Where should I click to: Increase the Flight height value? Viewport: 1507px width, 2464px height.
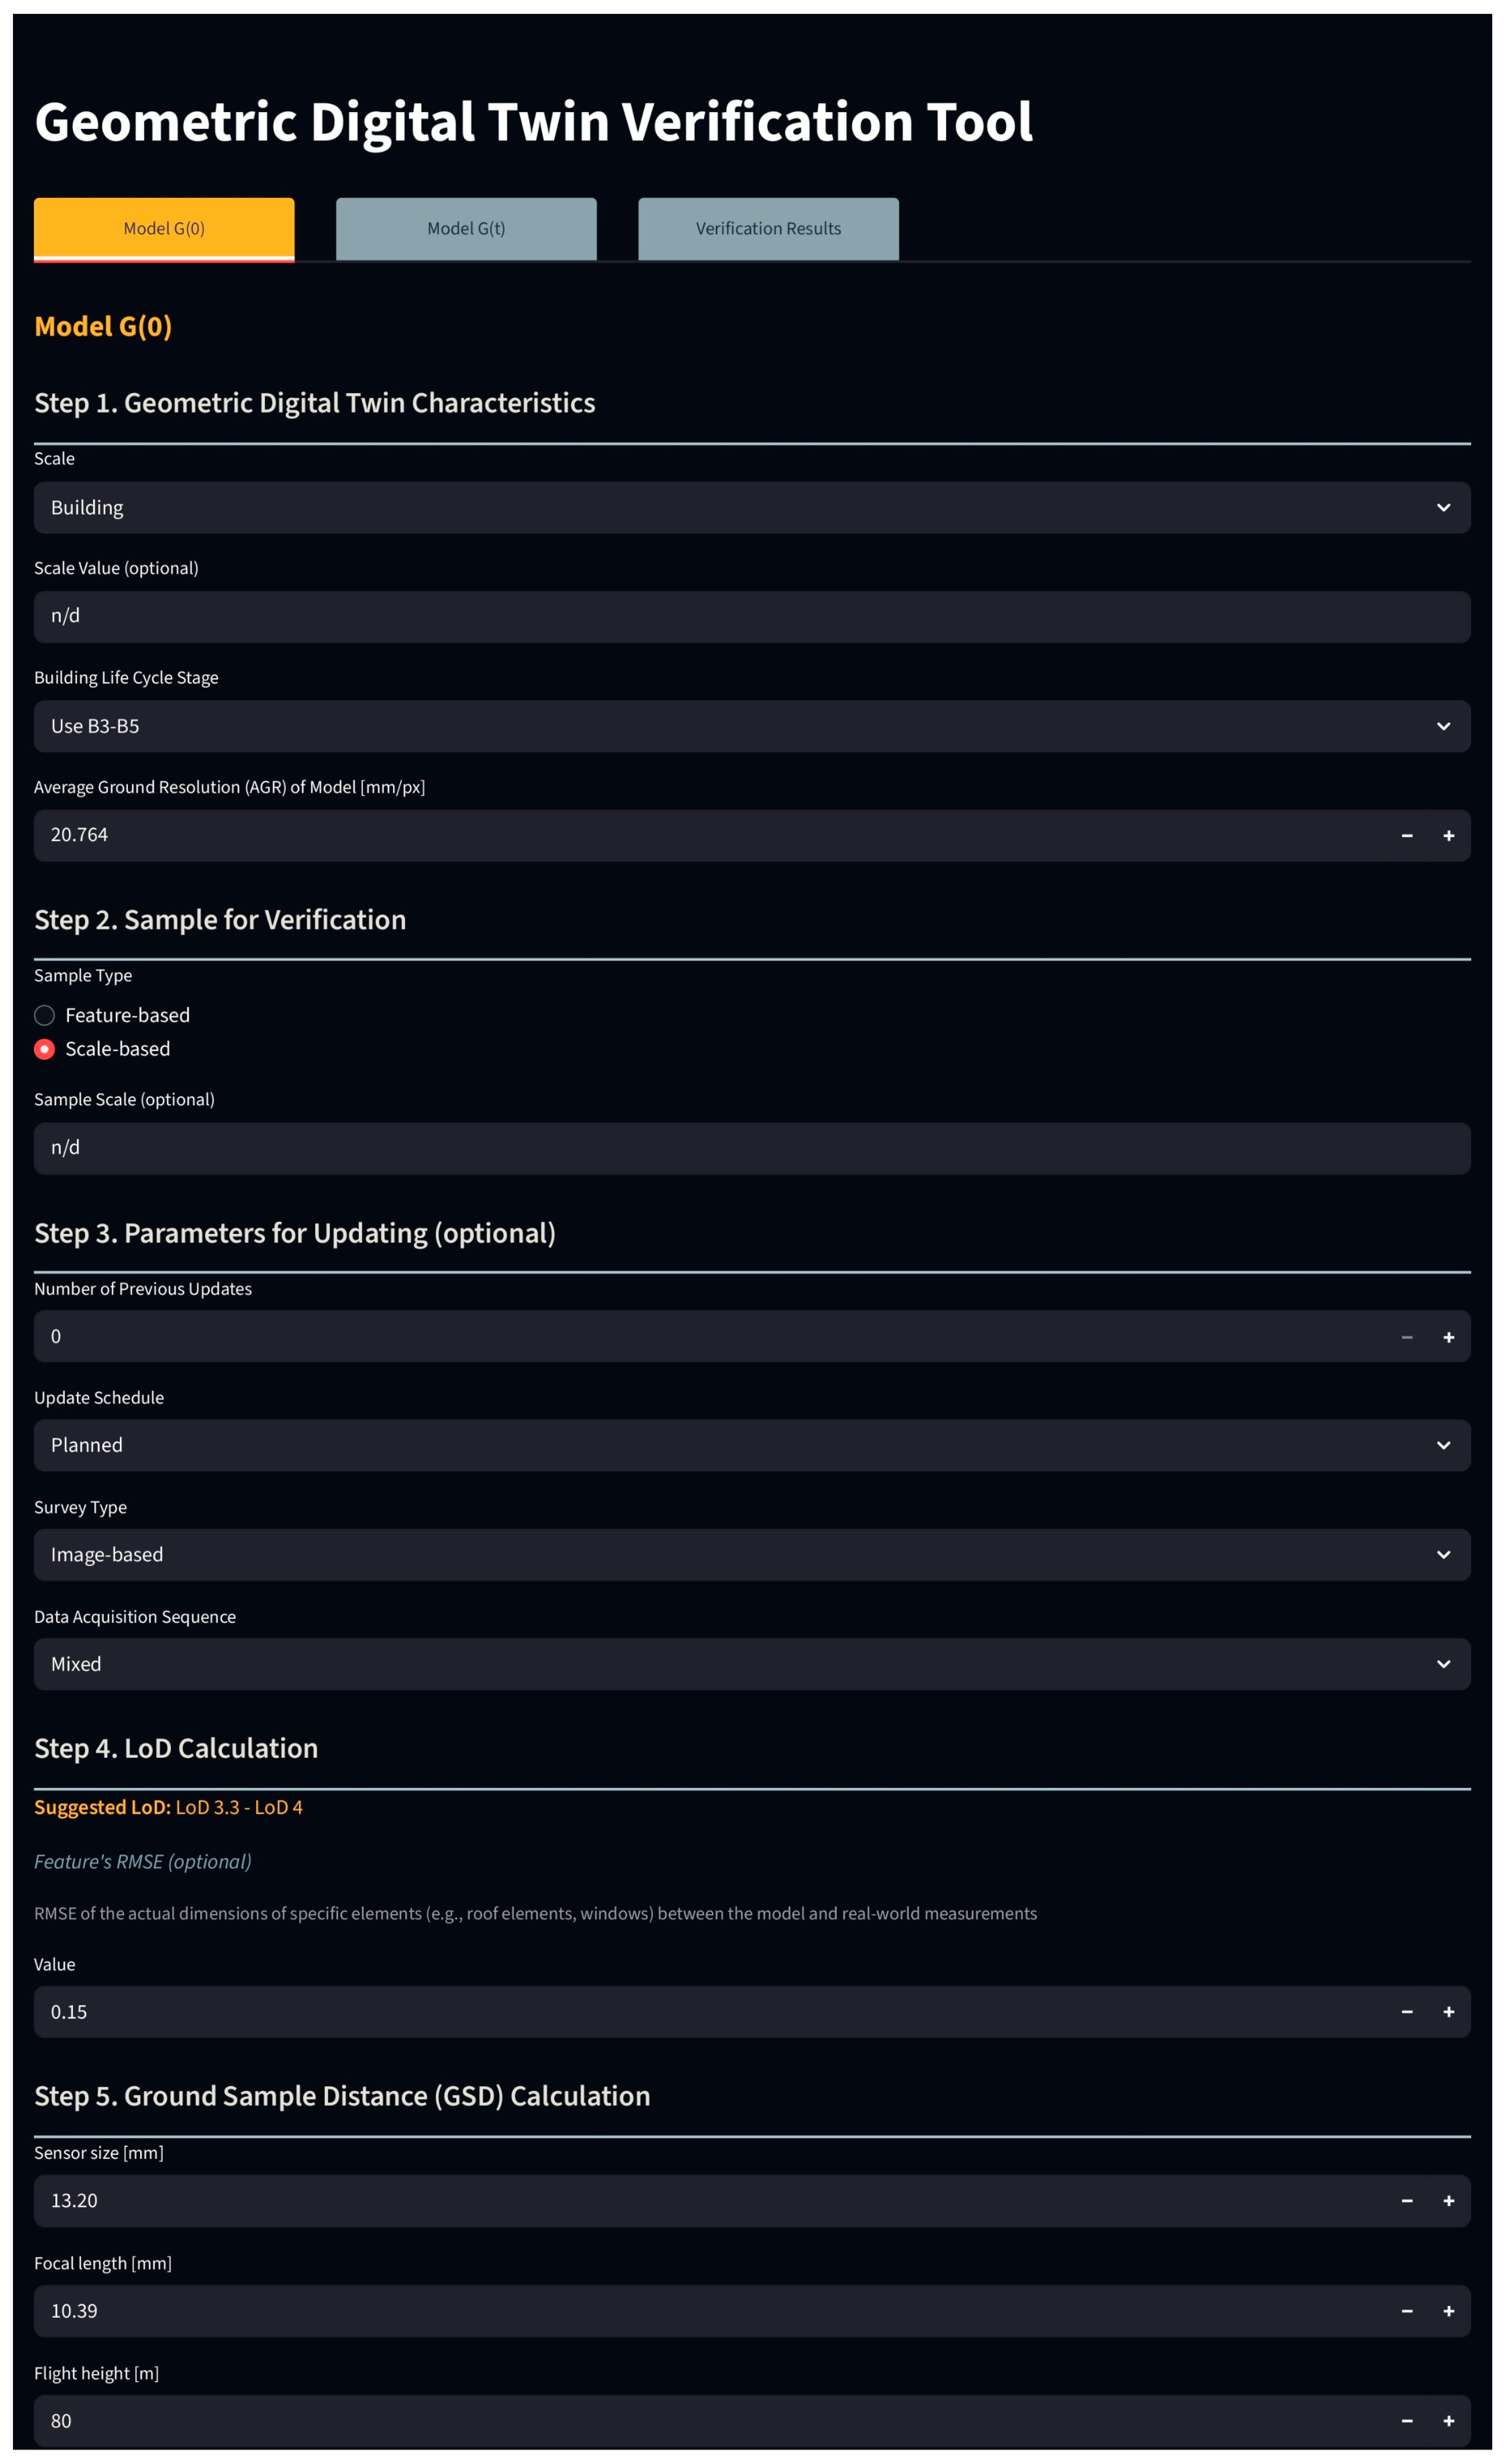(x=1448, y=2421)
